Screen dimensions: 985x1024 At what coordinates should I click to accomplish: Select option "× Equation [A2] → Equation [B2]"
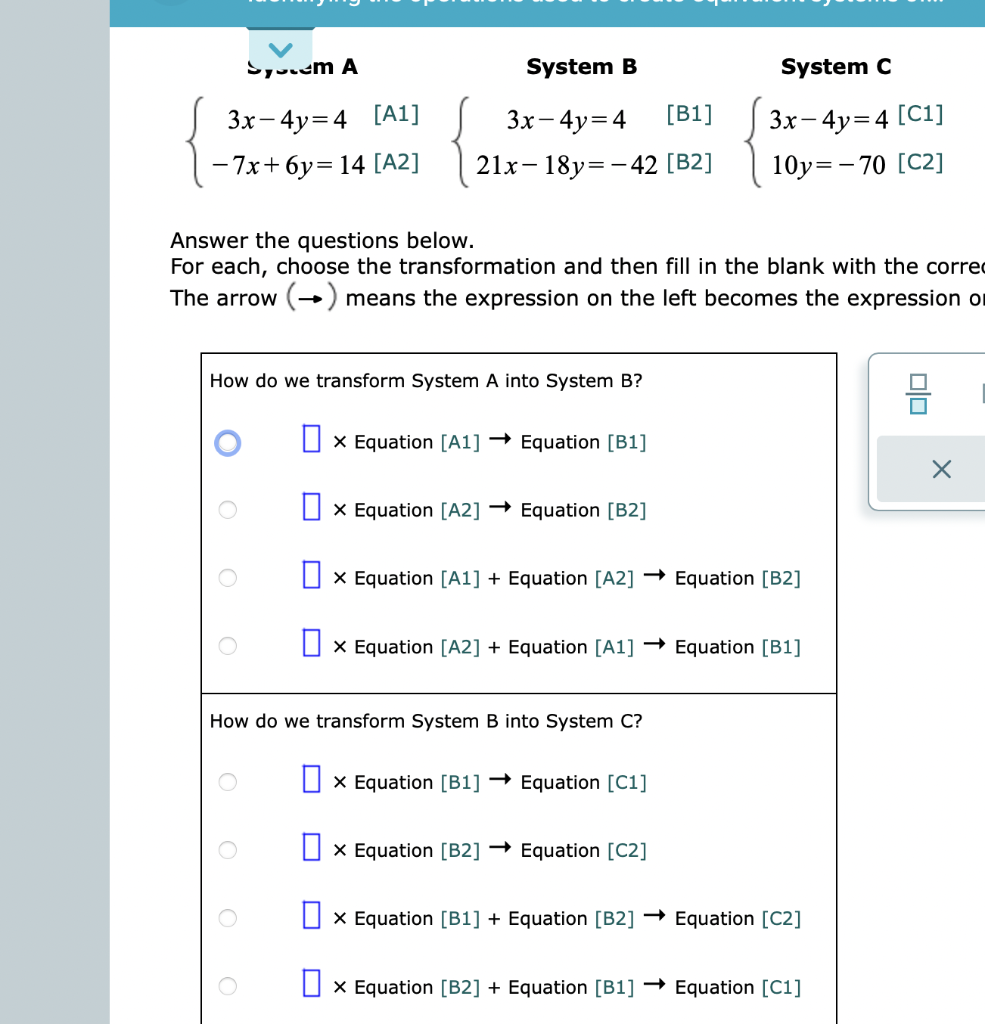[227, 509]
